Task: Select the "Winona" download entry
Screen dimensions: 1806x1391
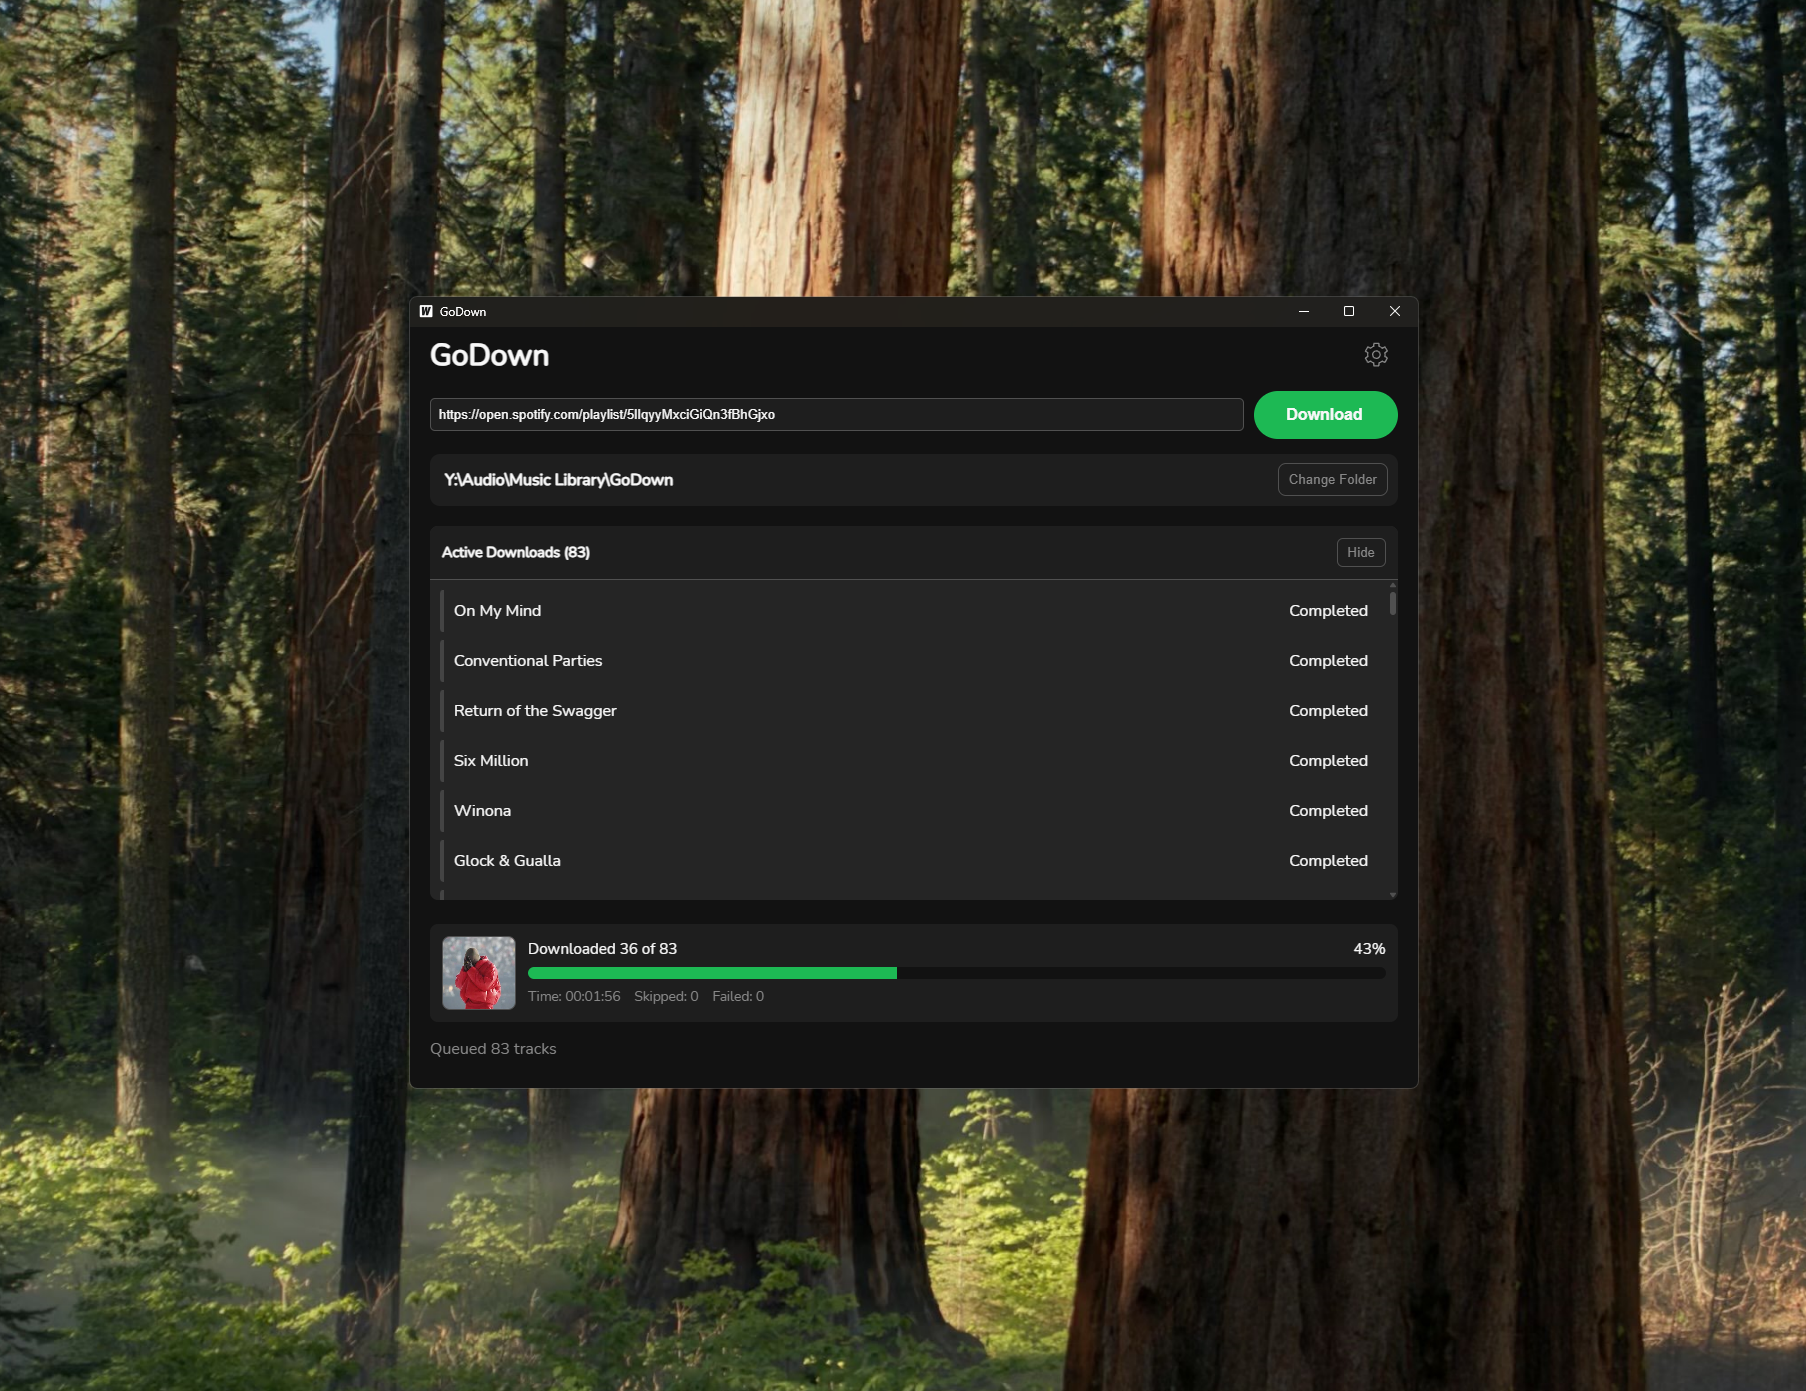Action: pos(910,811)
